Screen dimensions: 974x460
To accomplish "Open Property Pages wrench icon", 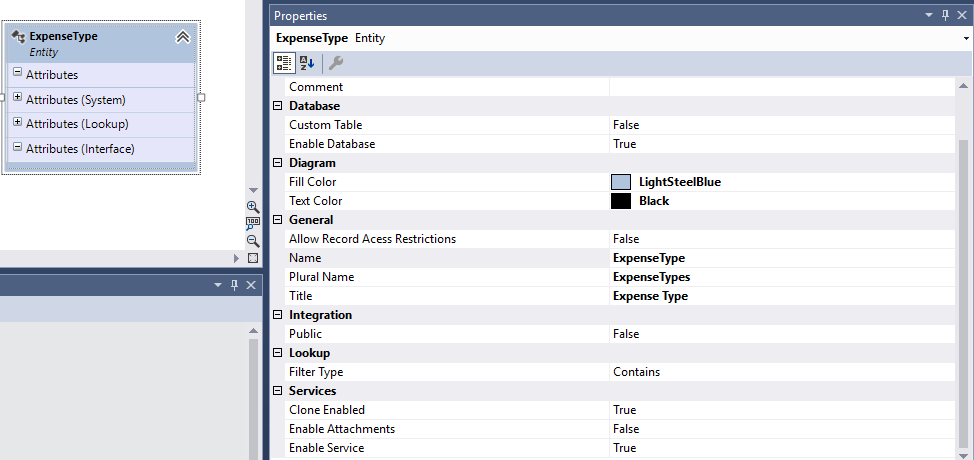I will click(x=336, y=63).
